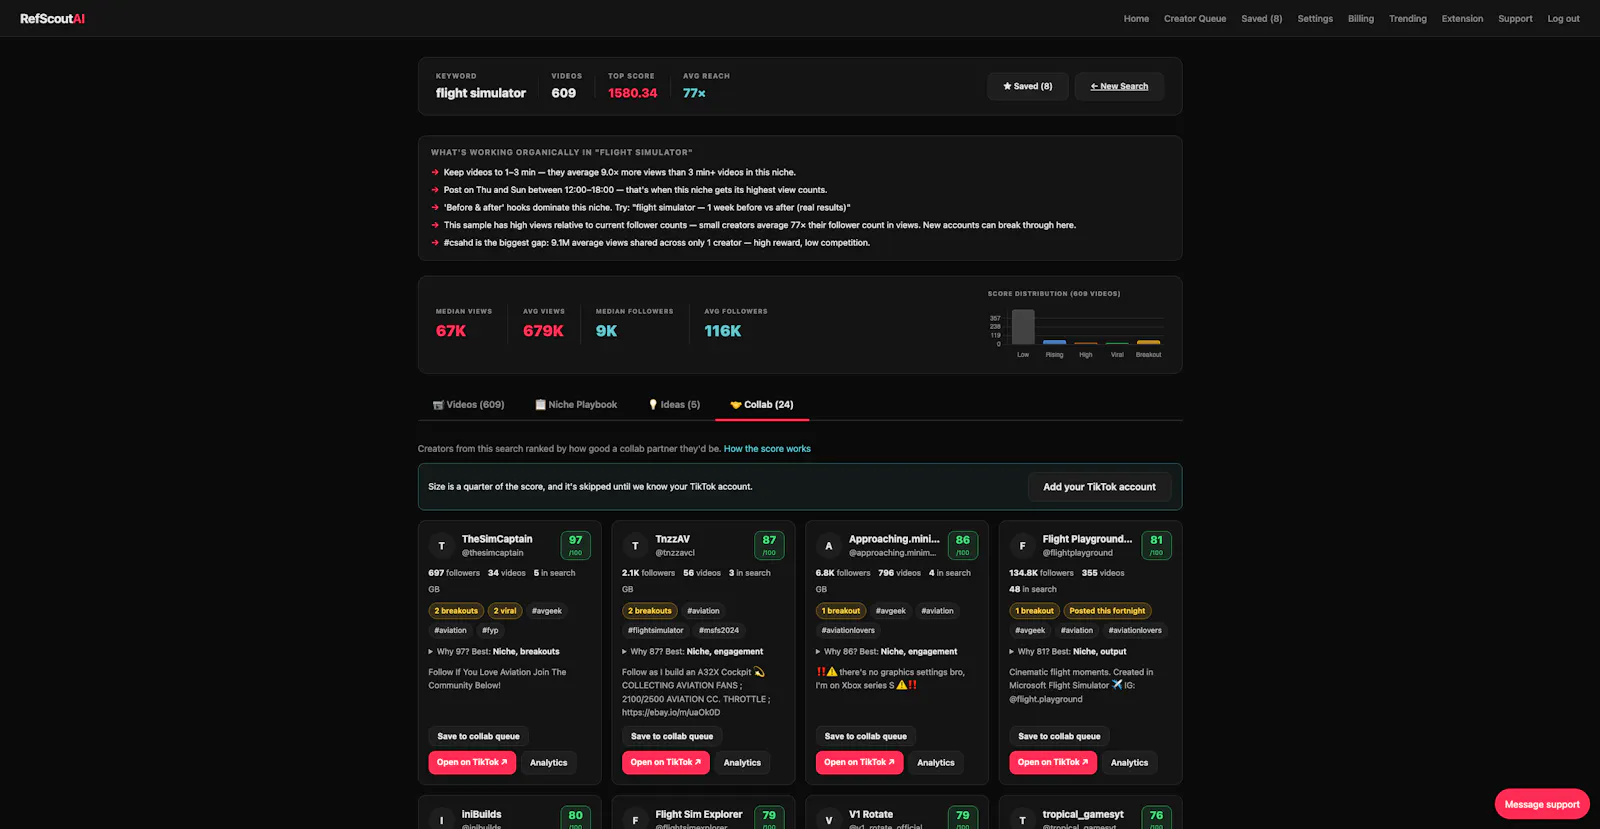This screenshot has height=829, width=1600.
Task: Expand the "Why 86?" score explanation
Action: coord(886,651)
